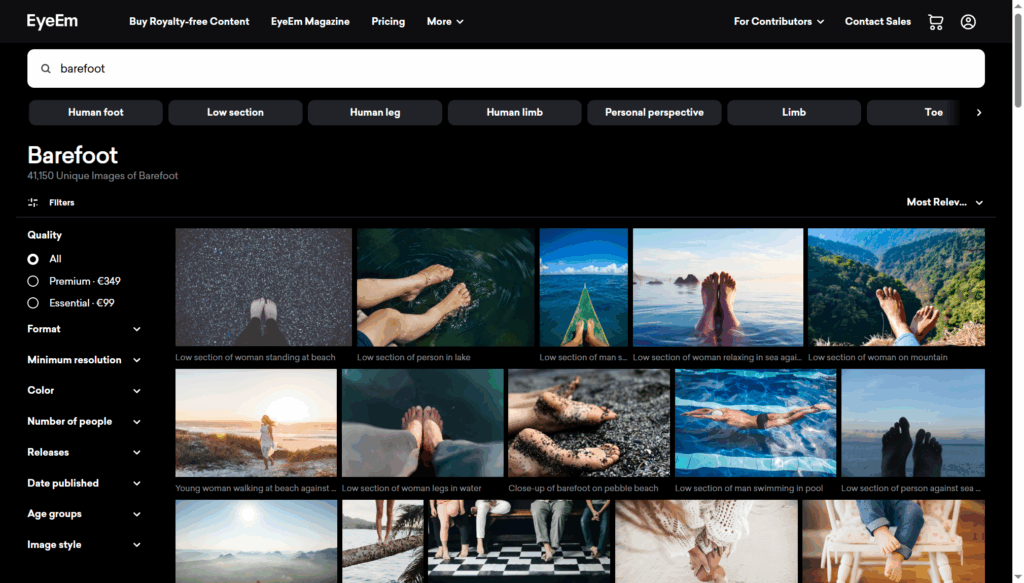Open the For Contributors menu
This screenshot has height=583, width=1024.
click(778, 21)
